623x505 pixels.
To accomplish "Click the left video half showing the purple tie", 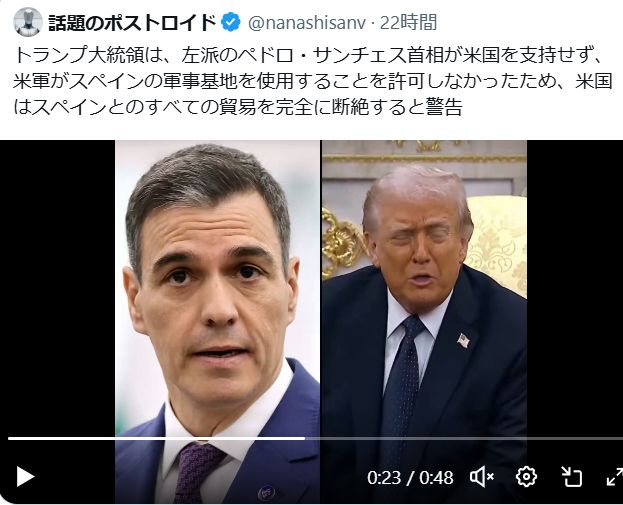I will [x=217, y=322].
